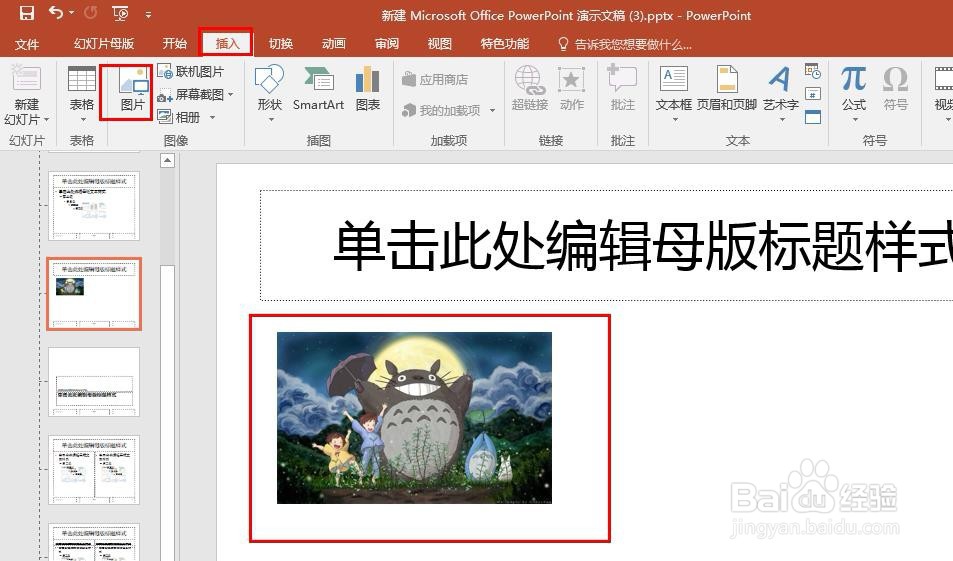Select the 插入 ribbon tab
953x561 pixels.
(x=227, y=44)
